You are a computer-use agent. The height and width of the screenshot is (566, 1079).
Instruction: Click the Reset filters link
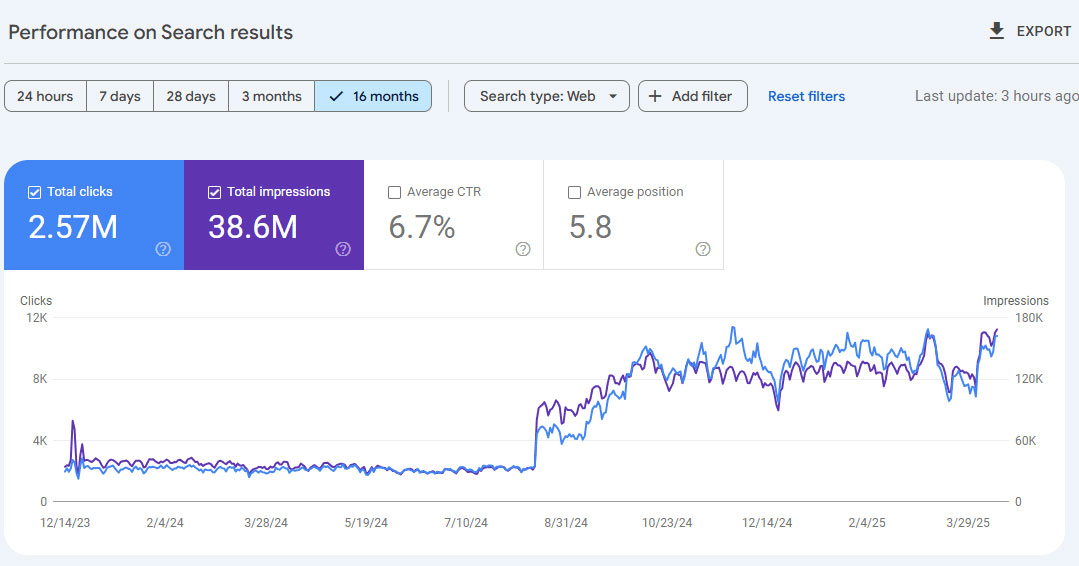806,96
